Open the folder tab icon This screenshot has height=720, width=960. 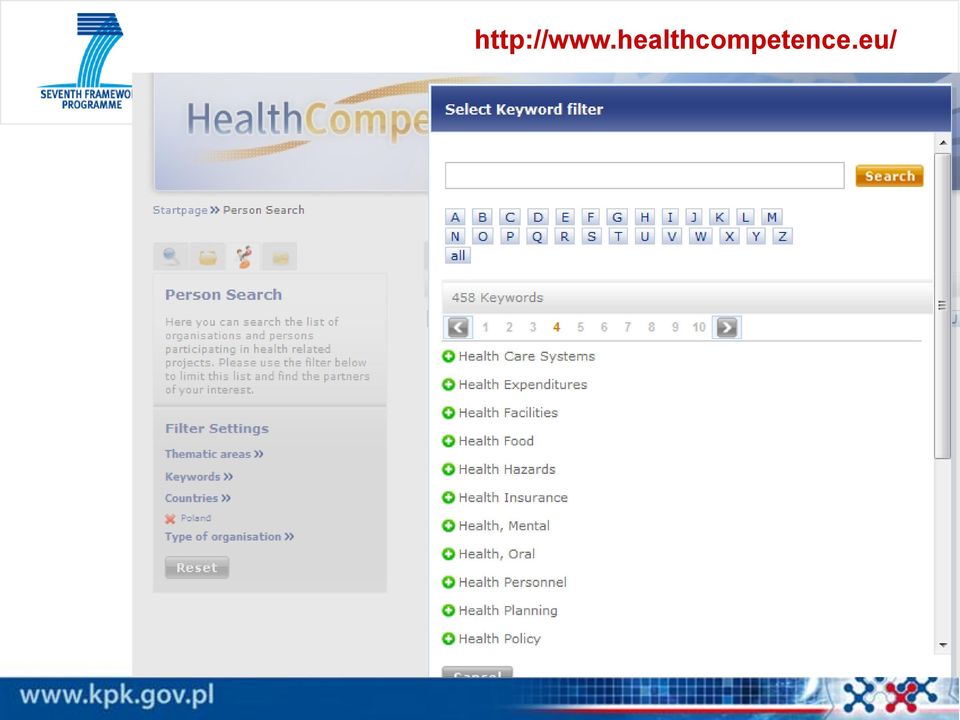click(x=208, y=256)
